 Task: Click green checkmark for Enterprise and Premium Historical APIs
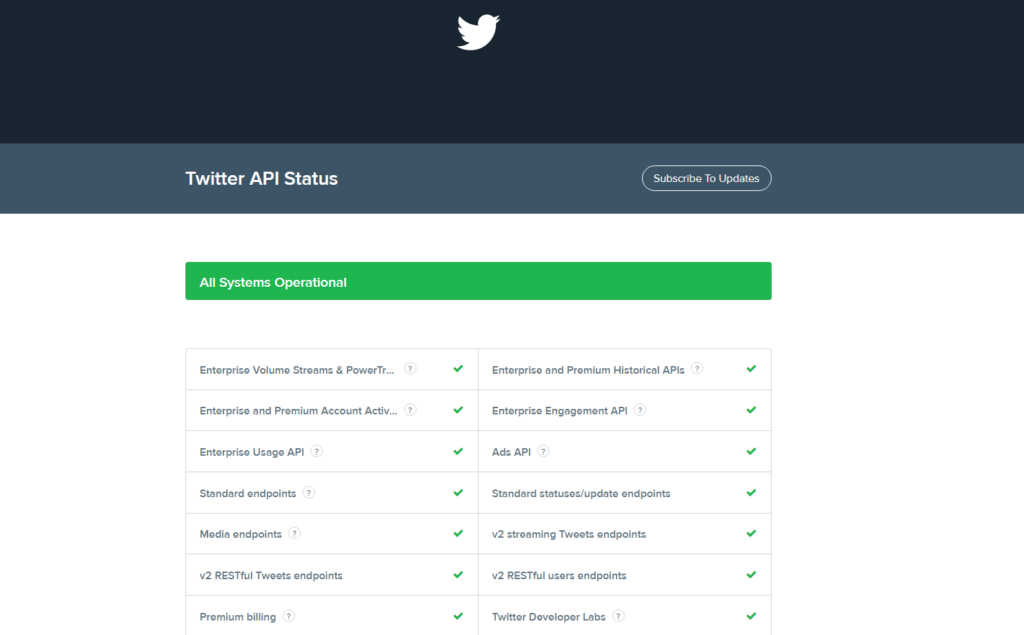coord(751,368)
